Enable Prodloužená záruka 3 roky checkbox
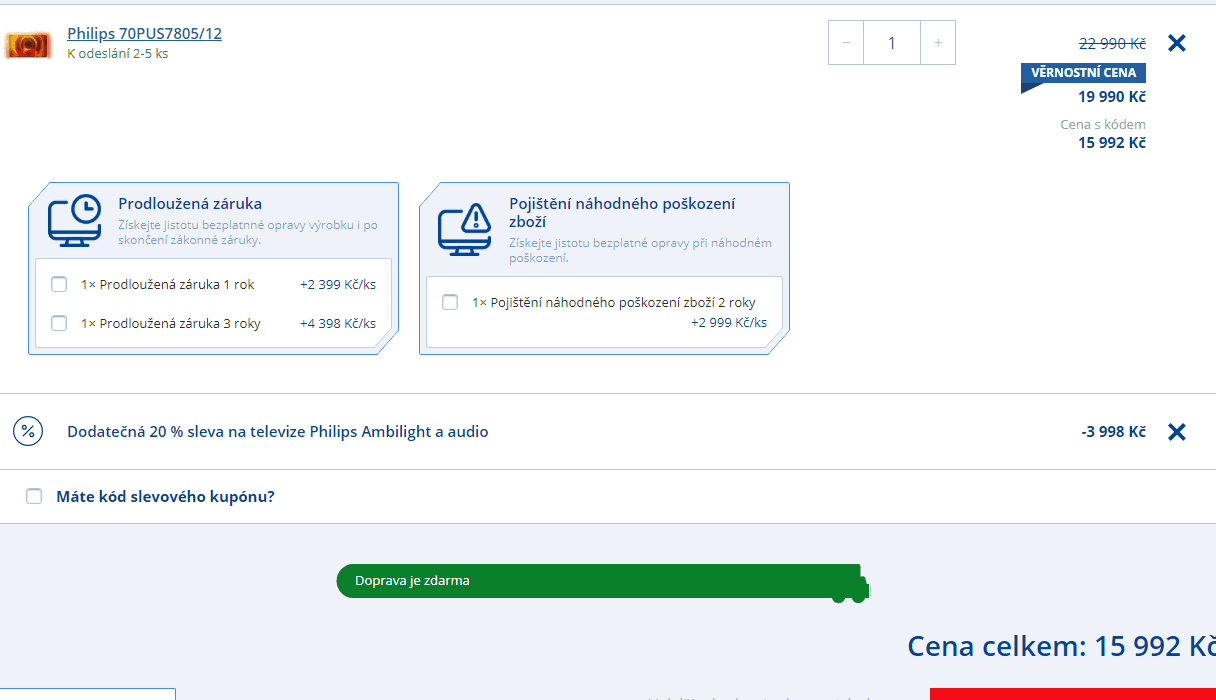 pos(59,323)
